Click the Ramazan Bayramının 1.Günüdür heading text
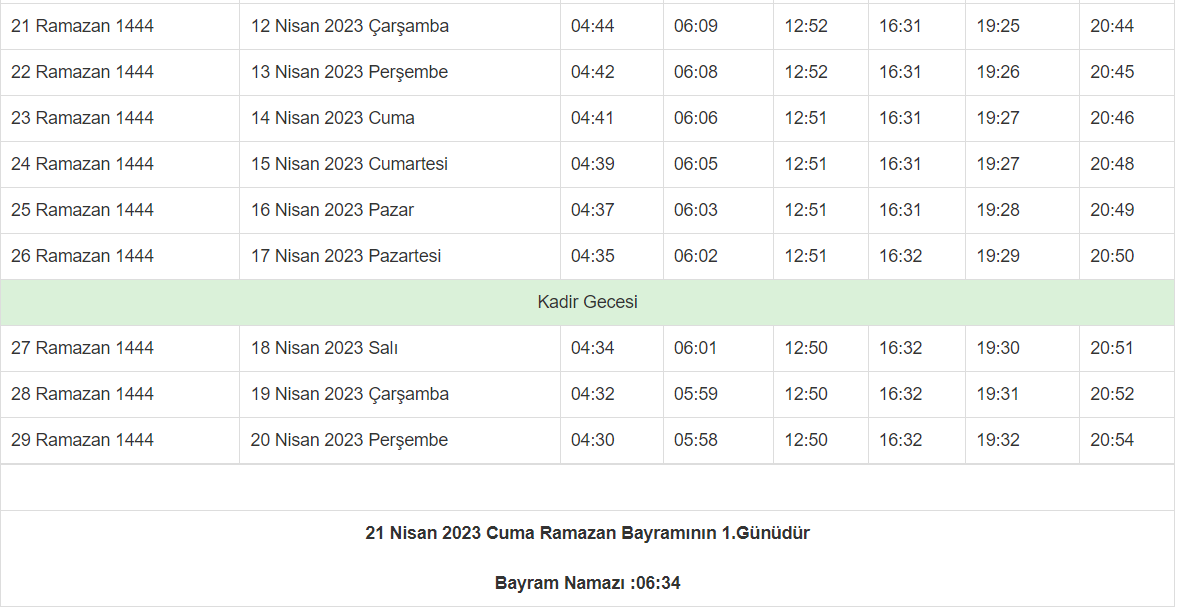This screenshot has height=609, width=1177. tap(587, 533)
